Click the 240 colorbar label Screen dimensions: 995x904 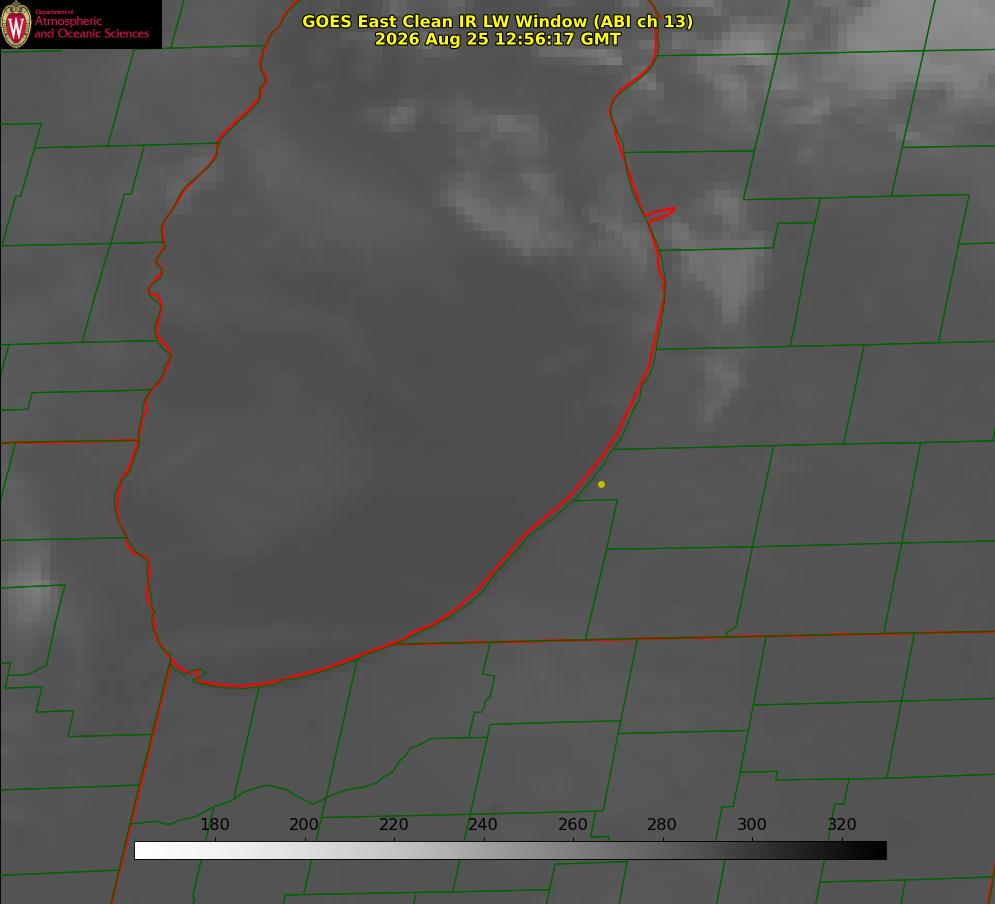tap(483, 824)
